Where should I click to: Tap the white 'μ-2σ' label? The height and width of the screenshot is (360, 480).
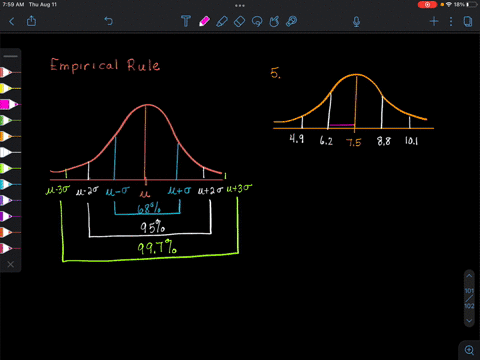tap(87, 191)
